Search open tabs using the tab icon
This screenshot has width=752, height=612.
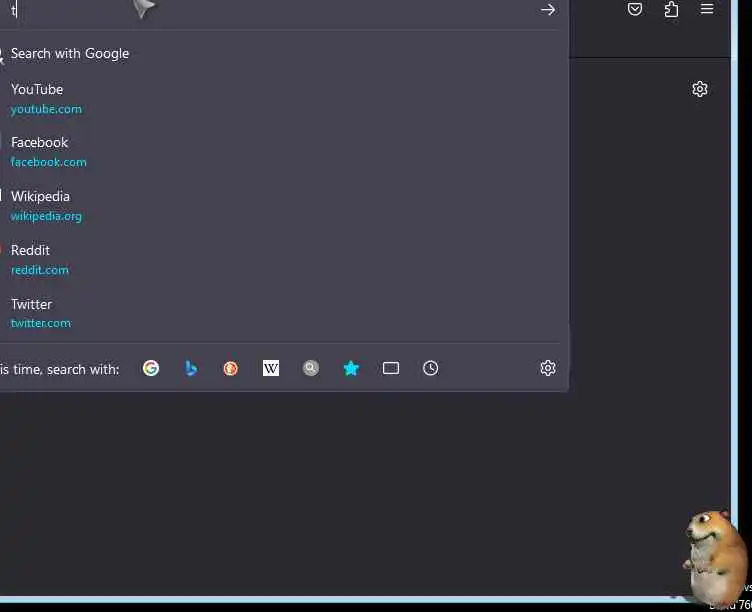(x=391, y=368)
